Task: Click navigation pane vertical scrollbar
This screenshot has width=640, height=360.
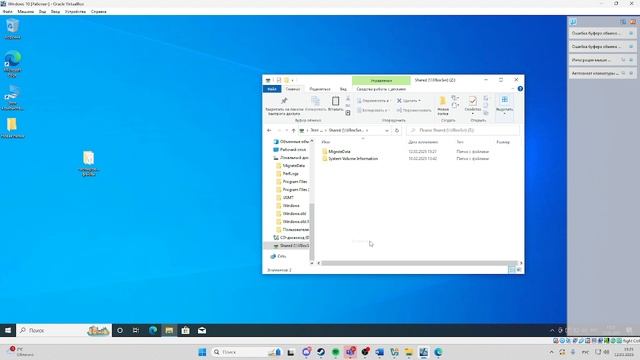Action: (312, 231)
